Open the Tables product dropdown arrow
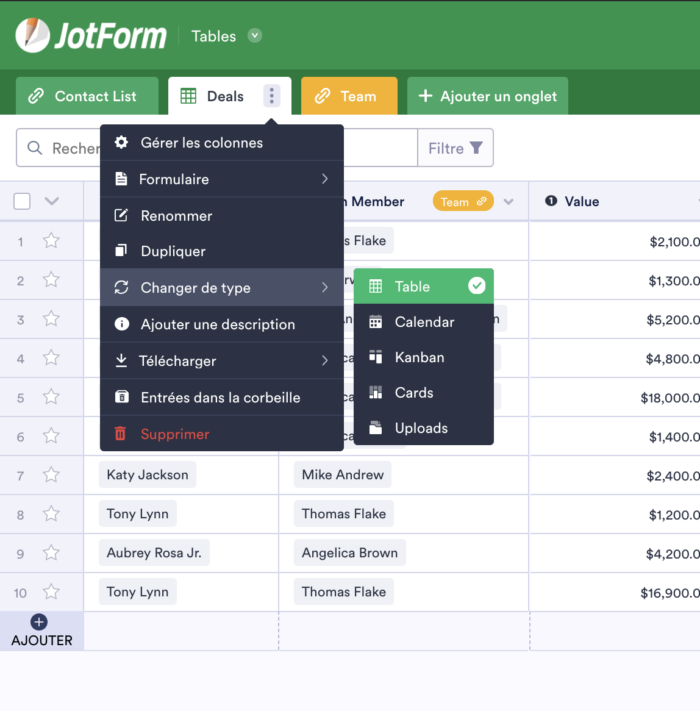 click(x=255, y=35)
